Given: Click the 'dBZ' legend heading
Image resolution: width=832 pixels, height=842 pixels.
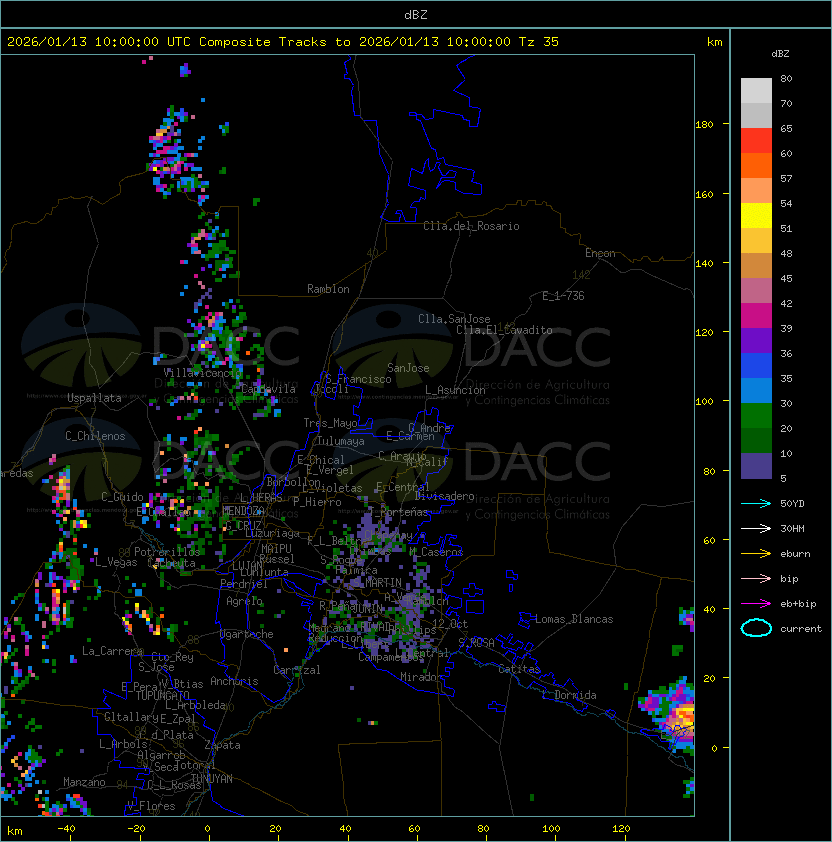Looking at the screenshot, I should tap(780, 54).
